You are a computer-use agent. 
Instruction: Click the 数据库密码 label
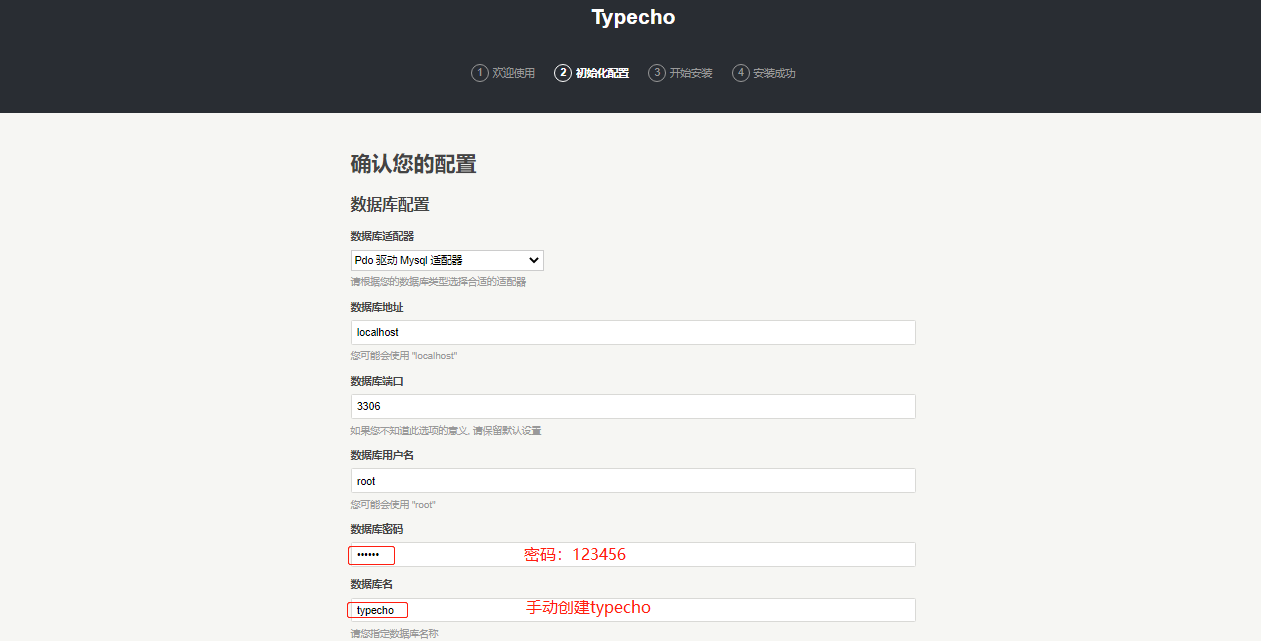click(x=377, y=529)
